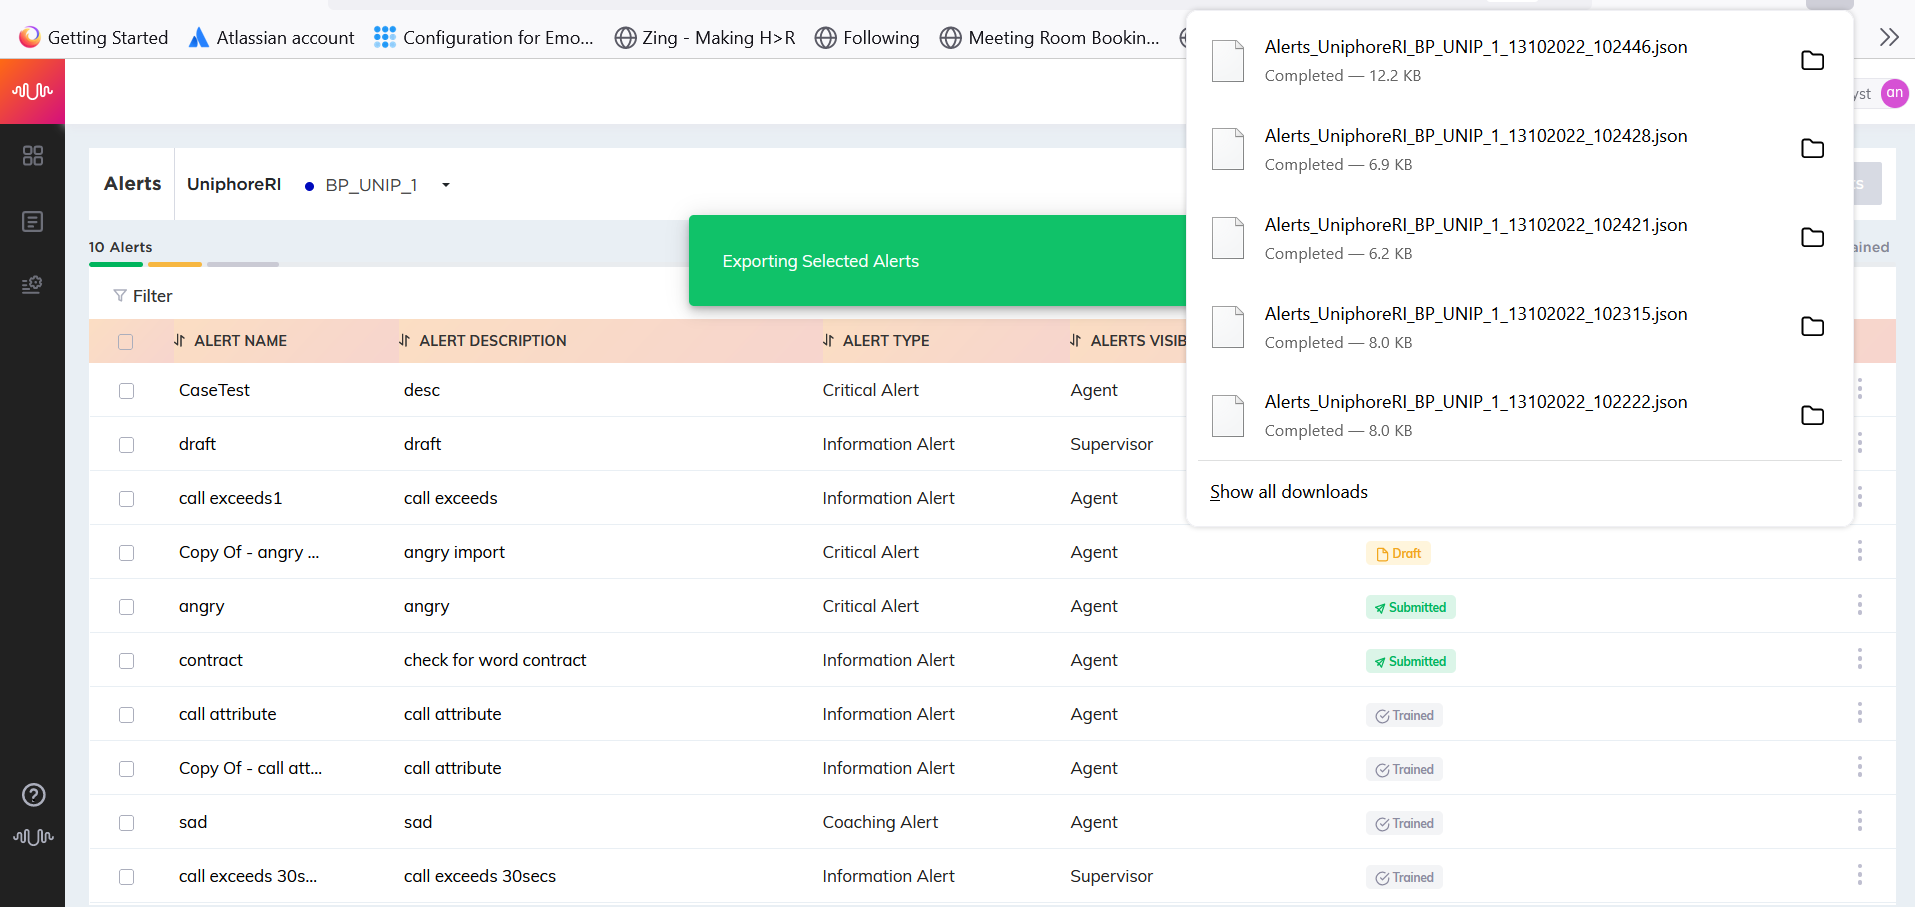Viewport: 1915px width, 907px height.
Task: Toggle select-all alerts header checkbox
Action: coord(125,342)
